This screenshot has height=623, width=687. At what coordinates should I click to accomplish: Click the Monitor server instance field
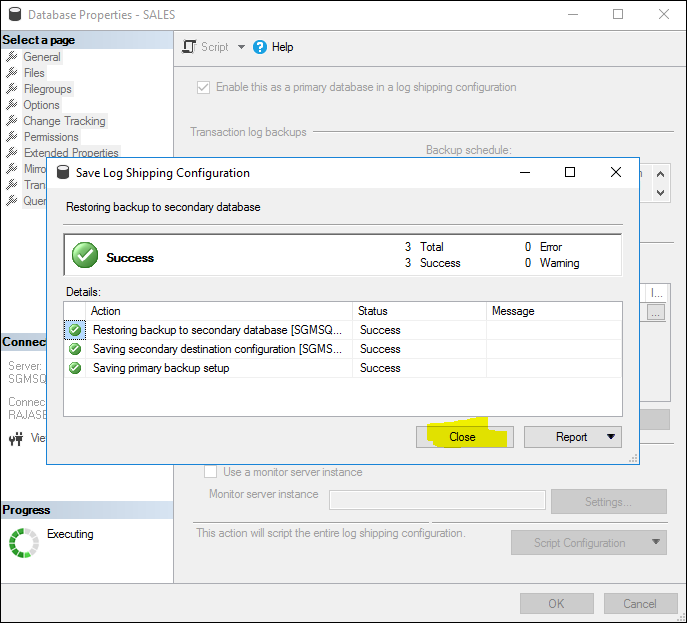click(x=437, y=500)
